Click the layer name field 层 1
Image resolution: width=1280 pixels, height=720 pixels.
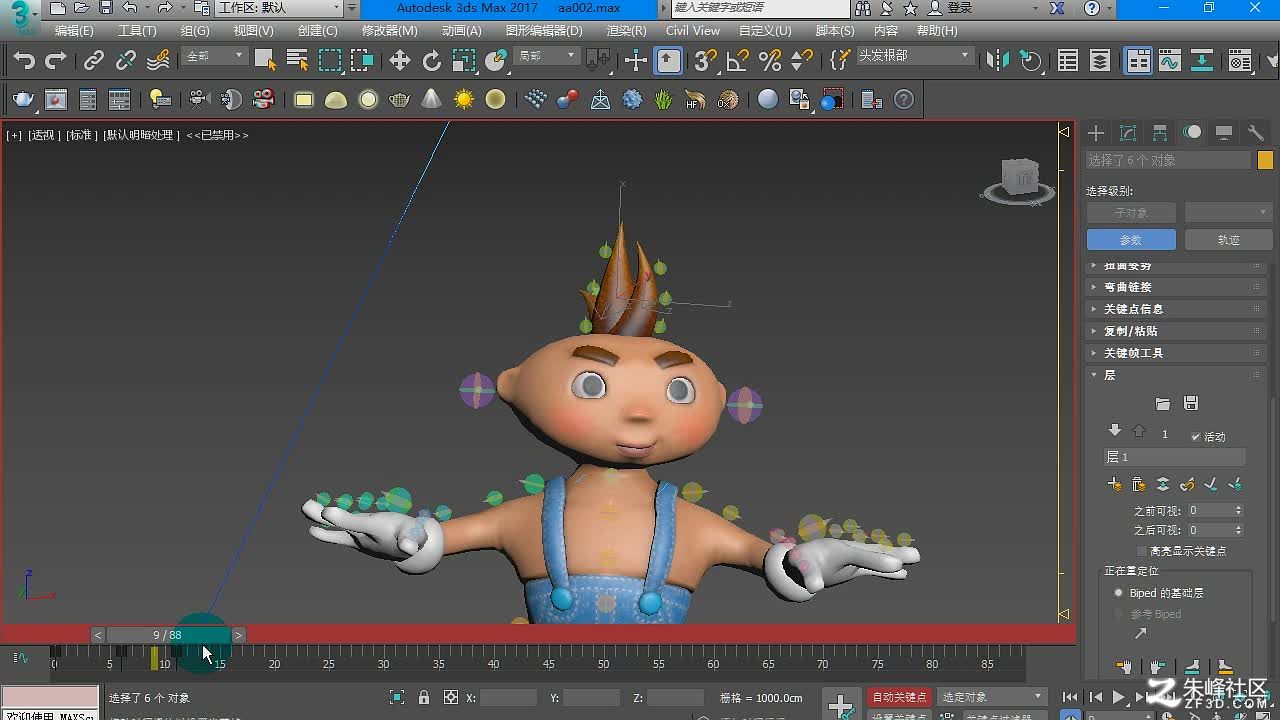1175,457
